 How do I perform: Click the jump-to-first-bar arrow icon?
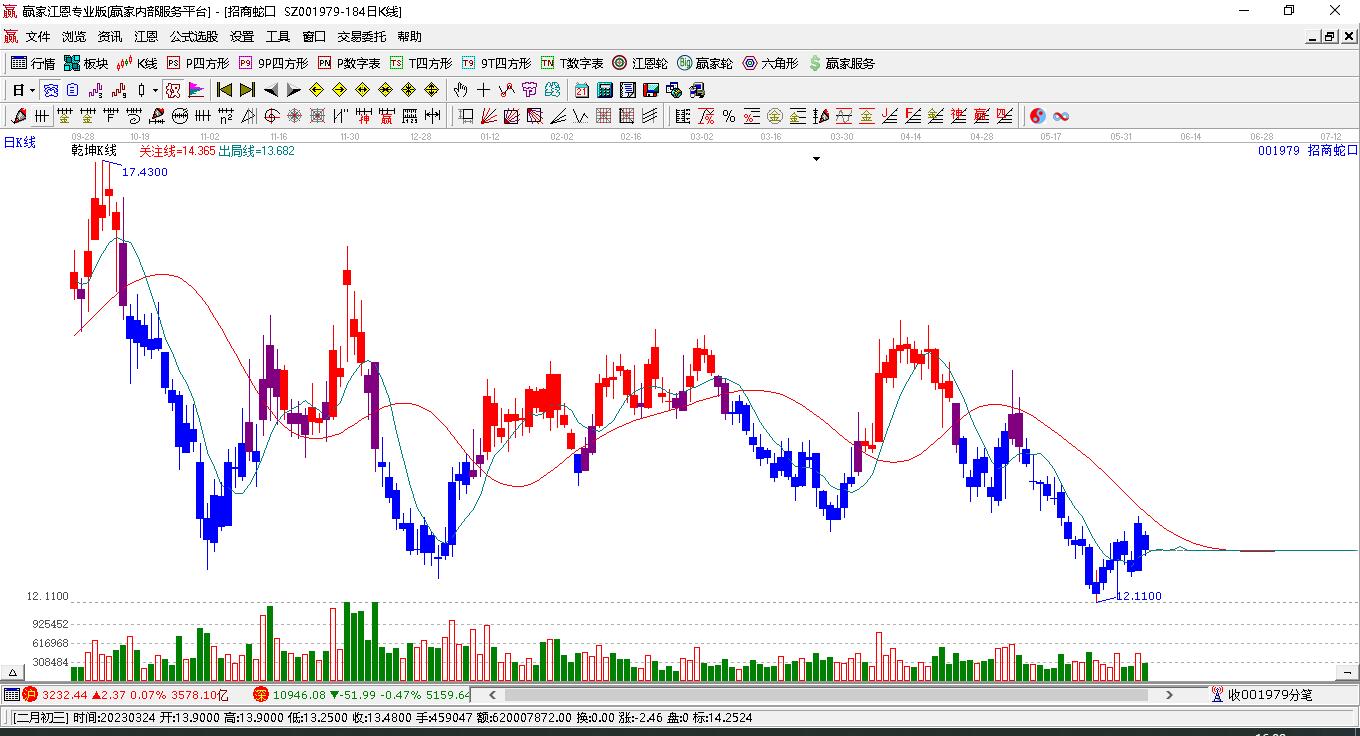[224, 90]
